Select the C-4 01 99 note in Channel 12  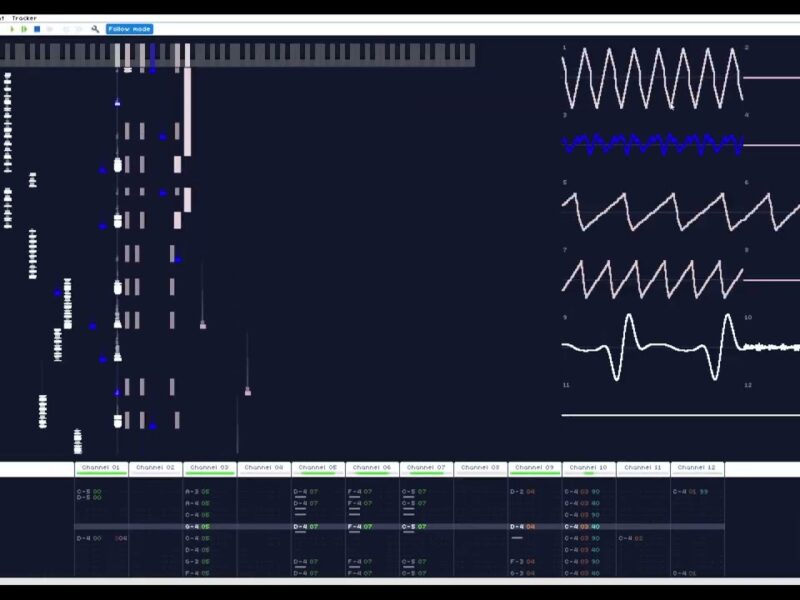coord(691,492)
